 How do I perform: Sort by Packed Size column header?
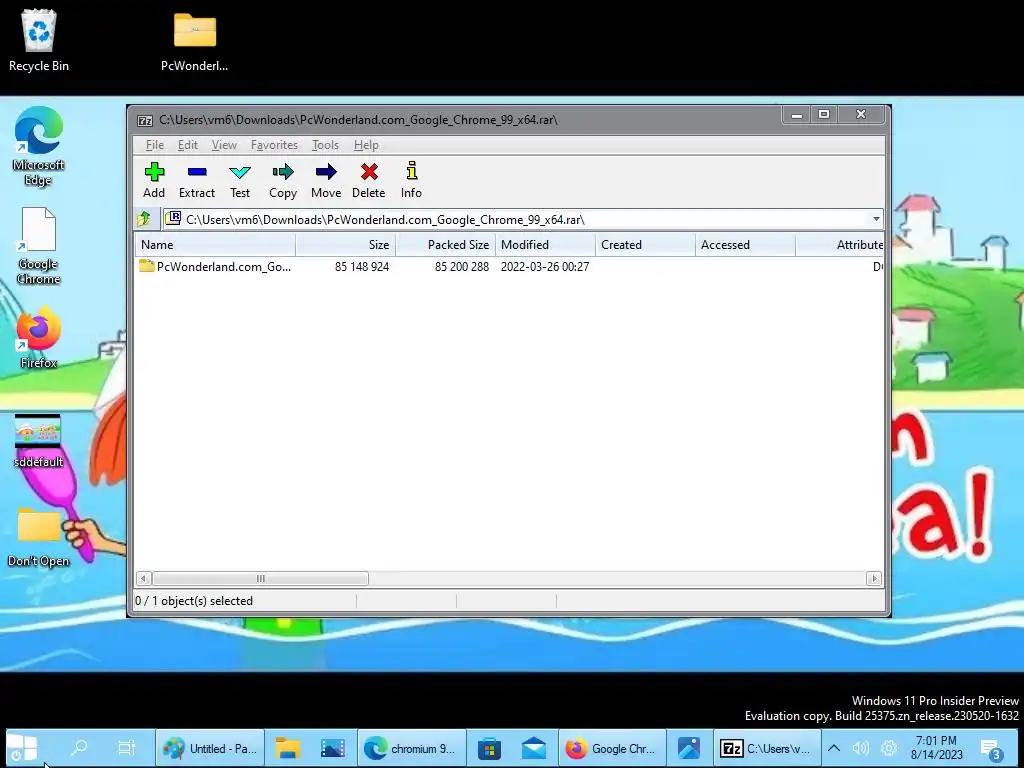[x=445, y=245]
